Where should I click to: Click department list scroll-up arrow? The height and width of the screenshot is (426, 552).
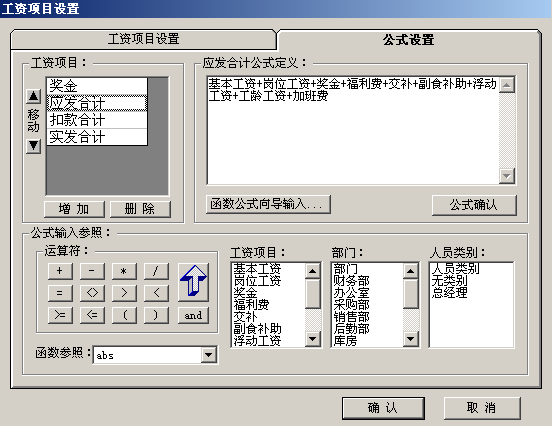pos(410,271)
